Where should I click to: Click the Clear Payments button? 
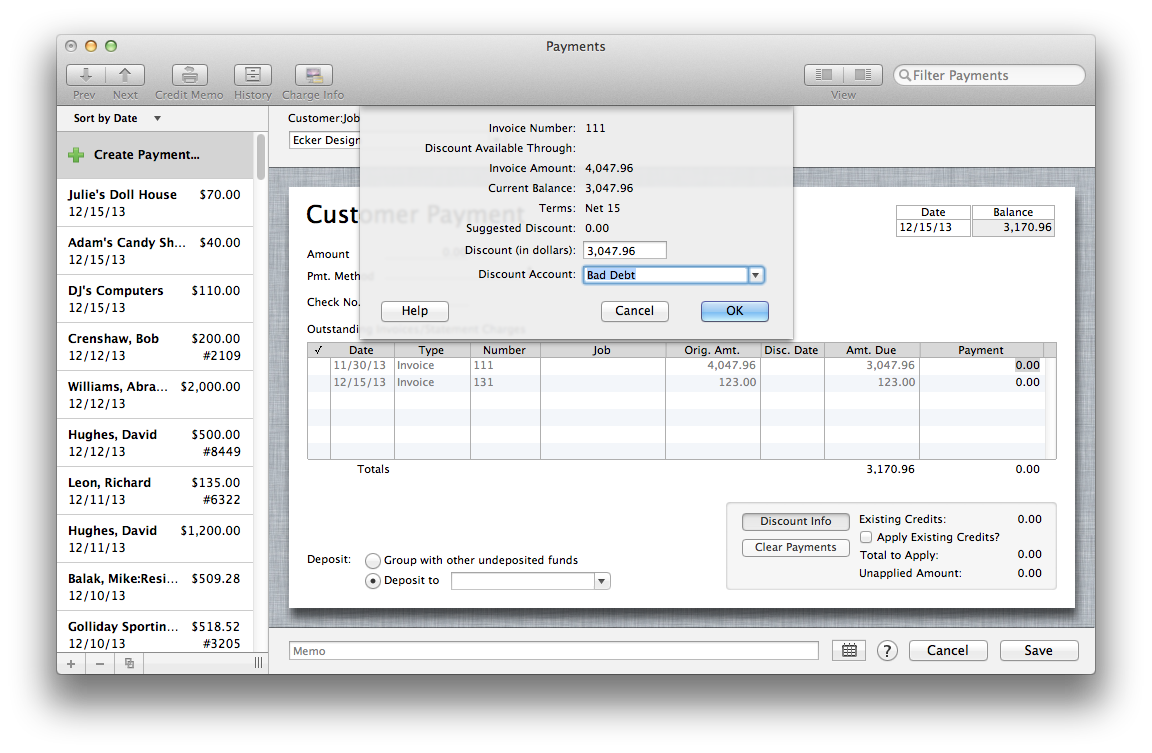tap(796, 547)
